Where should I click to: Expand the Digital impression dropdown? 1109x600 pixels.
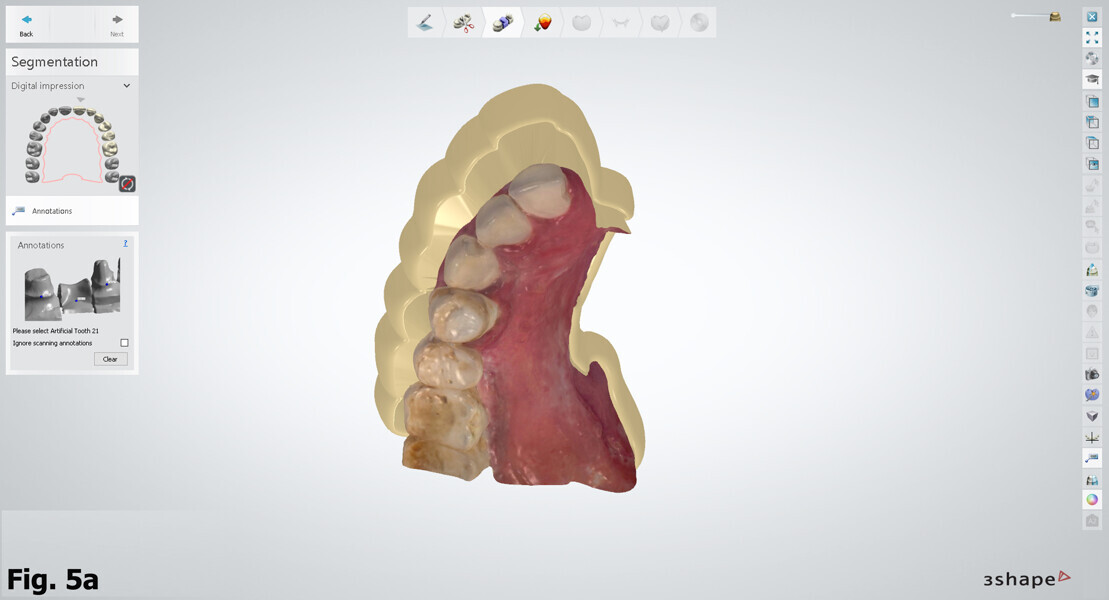[126, 86]
